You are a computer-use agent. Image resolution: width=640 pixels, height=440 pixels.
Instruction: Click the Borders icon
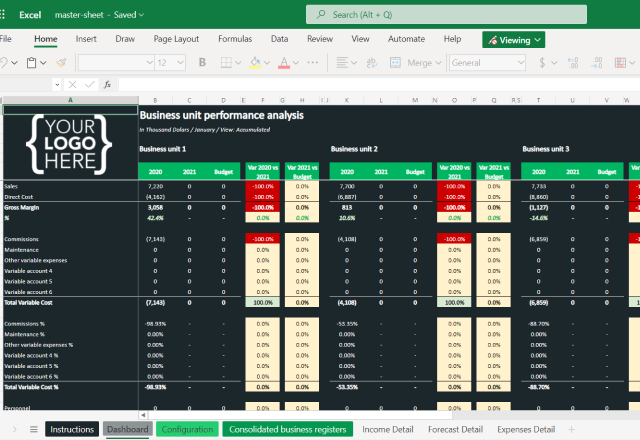click(x=226, y=62)
